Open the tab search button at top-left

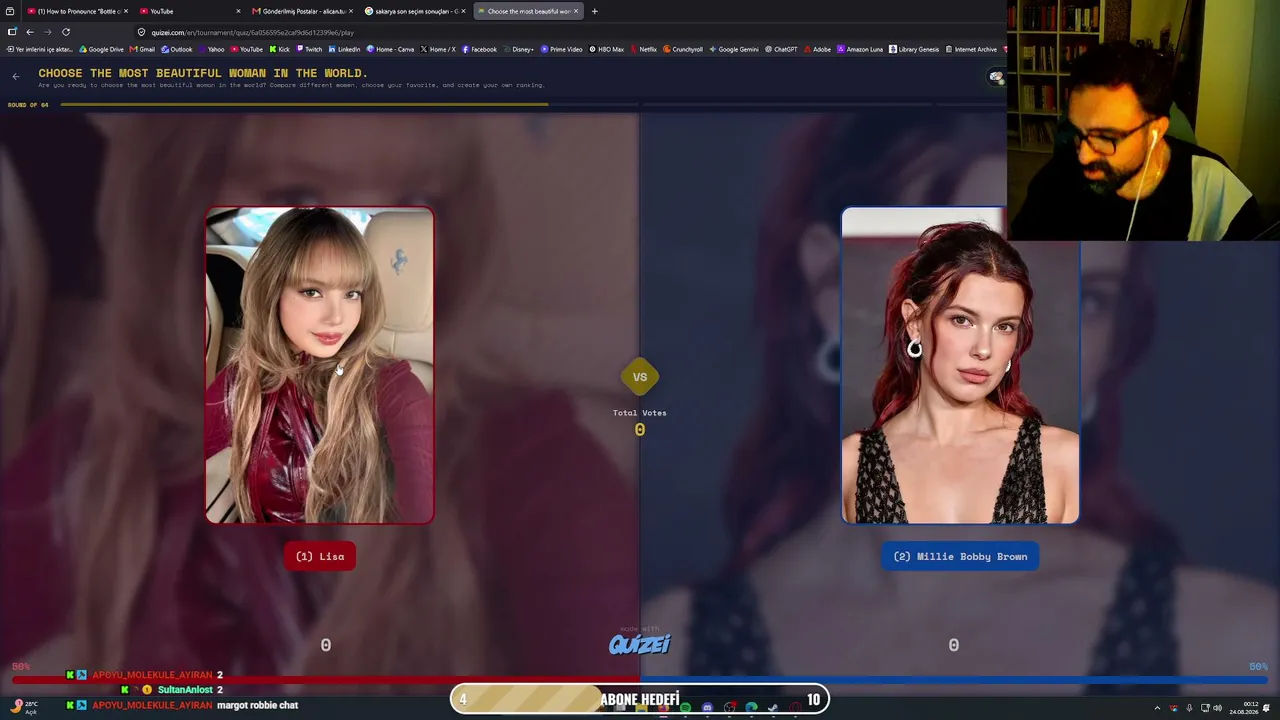pyautogui.click(x=10, y=11)
